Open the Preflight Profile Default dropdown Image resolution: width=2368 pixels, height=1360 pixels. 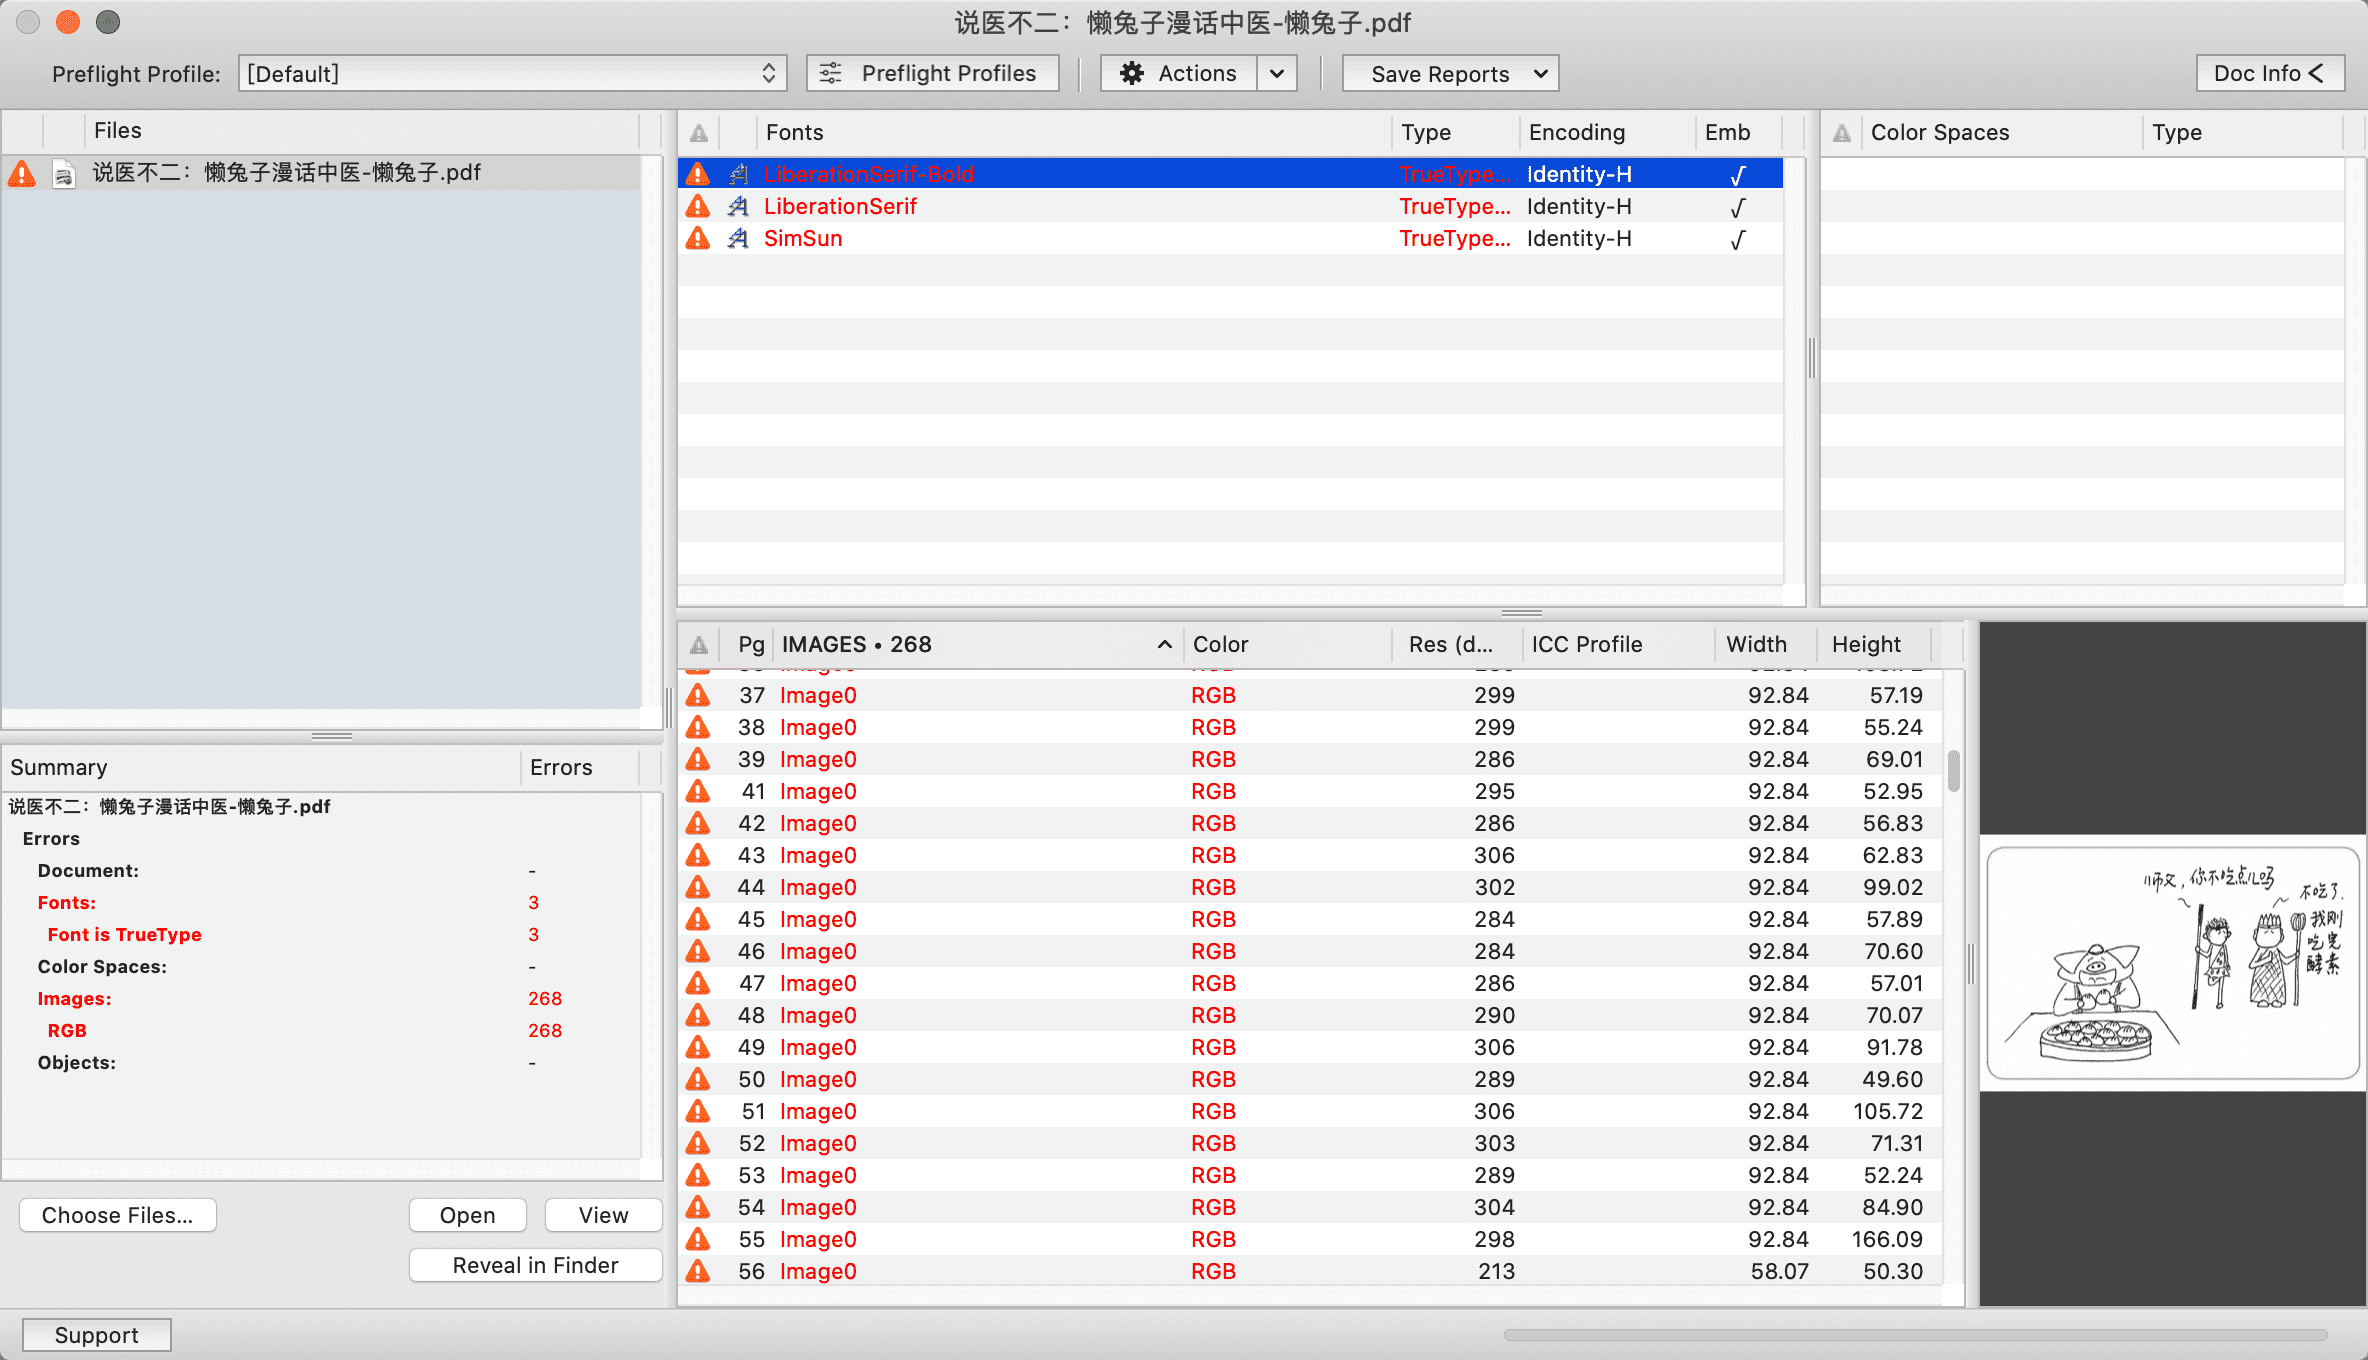tap(512, 73)
